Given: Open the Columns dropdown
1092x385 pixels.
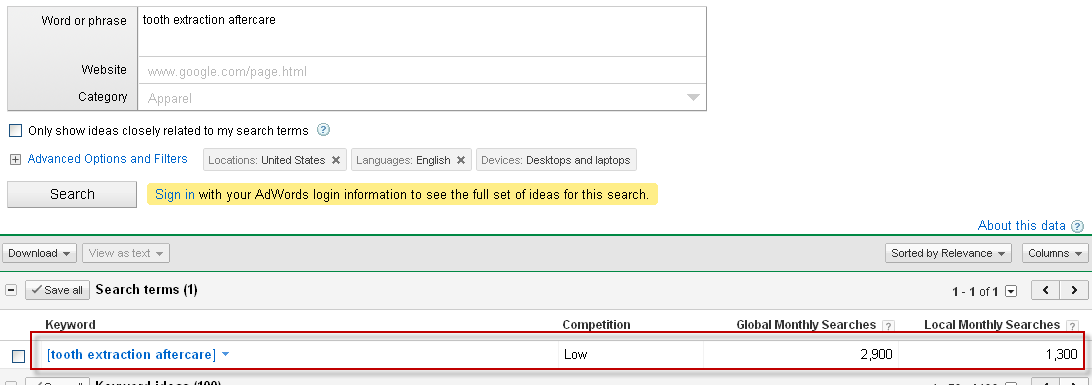Looking at the screenshot, I should [x=1055, y=253].
